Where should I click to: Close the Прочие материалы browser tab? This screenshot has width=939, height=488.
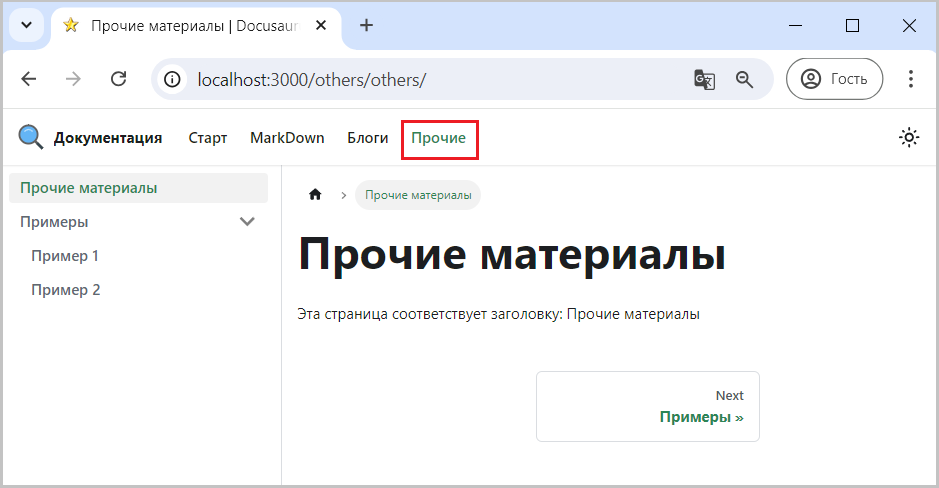pyautogui.click(x=321, y=25)
